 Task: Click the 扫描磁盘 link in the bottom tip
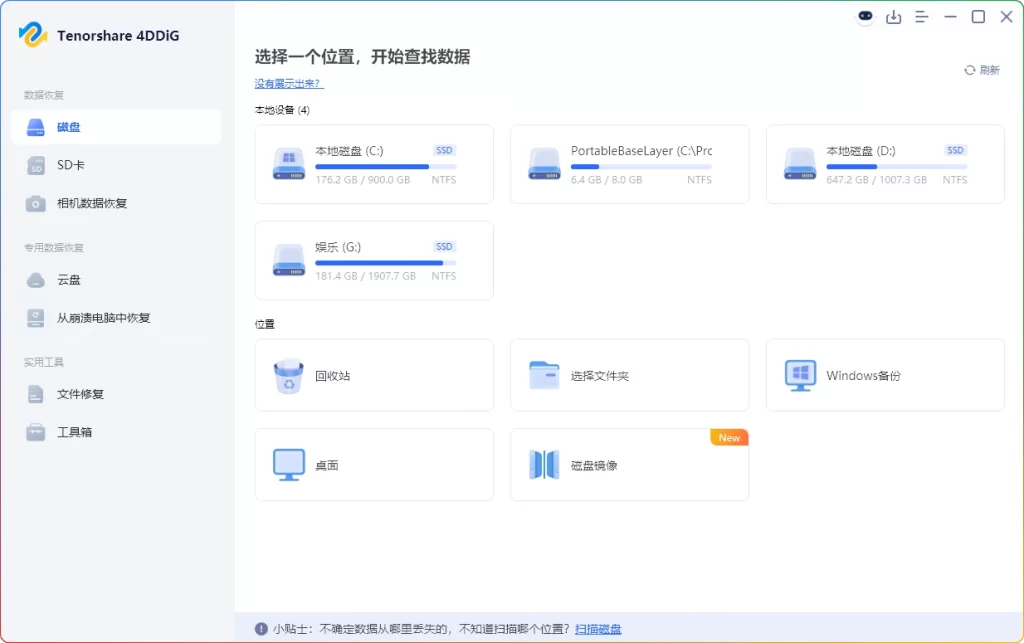pos(598,628)
